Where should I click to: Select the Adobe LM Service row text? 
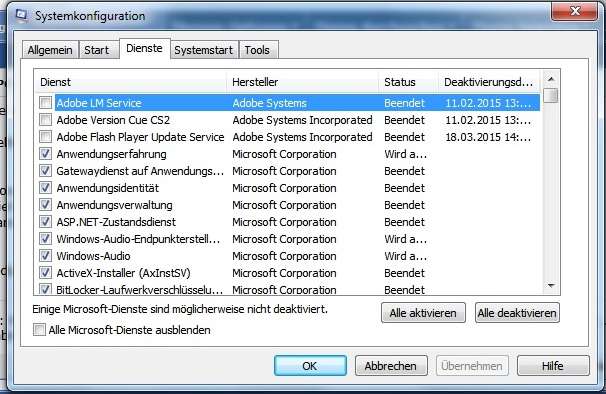tap(99, 103)
